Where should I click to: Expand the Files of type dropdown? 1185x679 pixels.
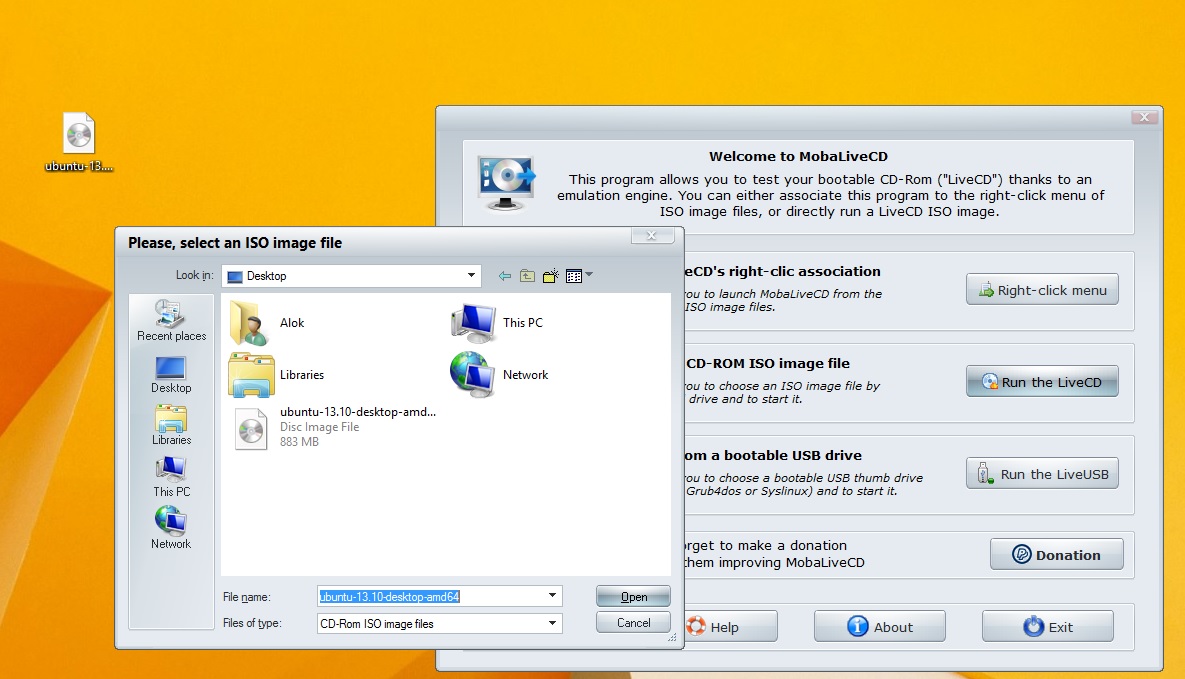(552, 623)
